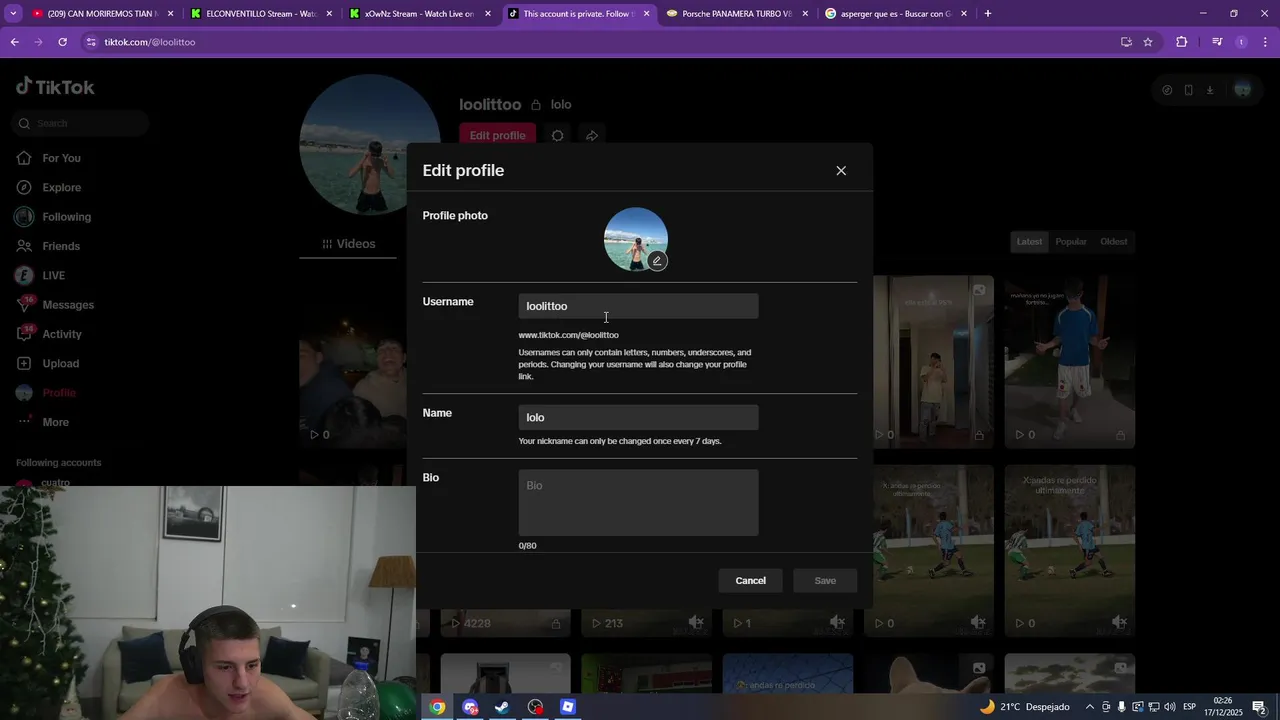Share the profile with arrow icon
This screenshot has width=1280, height=720.
click(592, 135)
